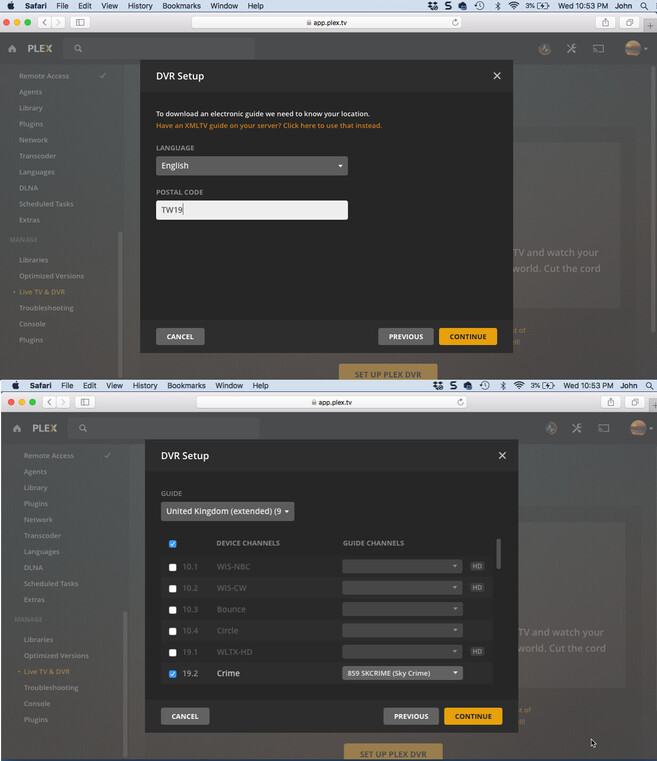Open Plex settings tools icon in upper window
Viewport: 657px width, 761px height.
coord(571,49)
